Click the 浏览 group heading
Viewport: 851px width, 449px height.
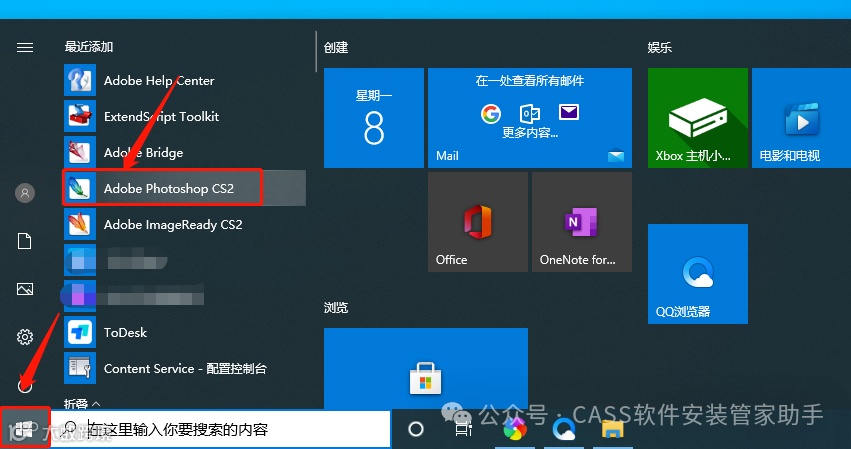tap(336, 308)
